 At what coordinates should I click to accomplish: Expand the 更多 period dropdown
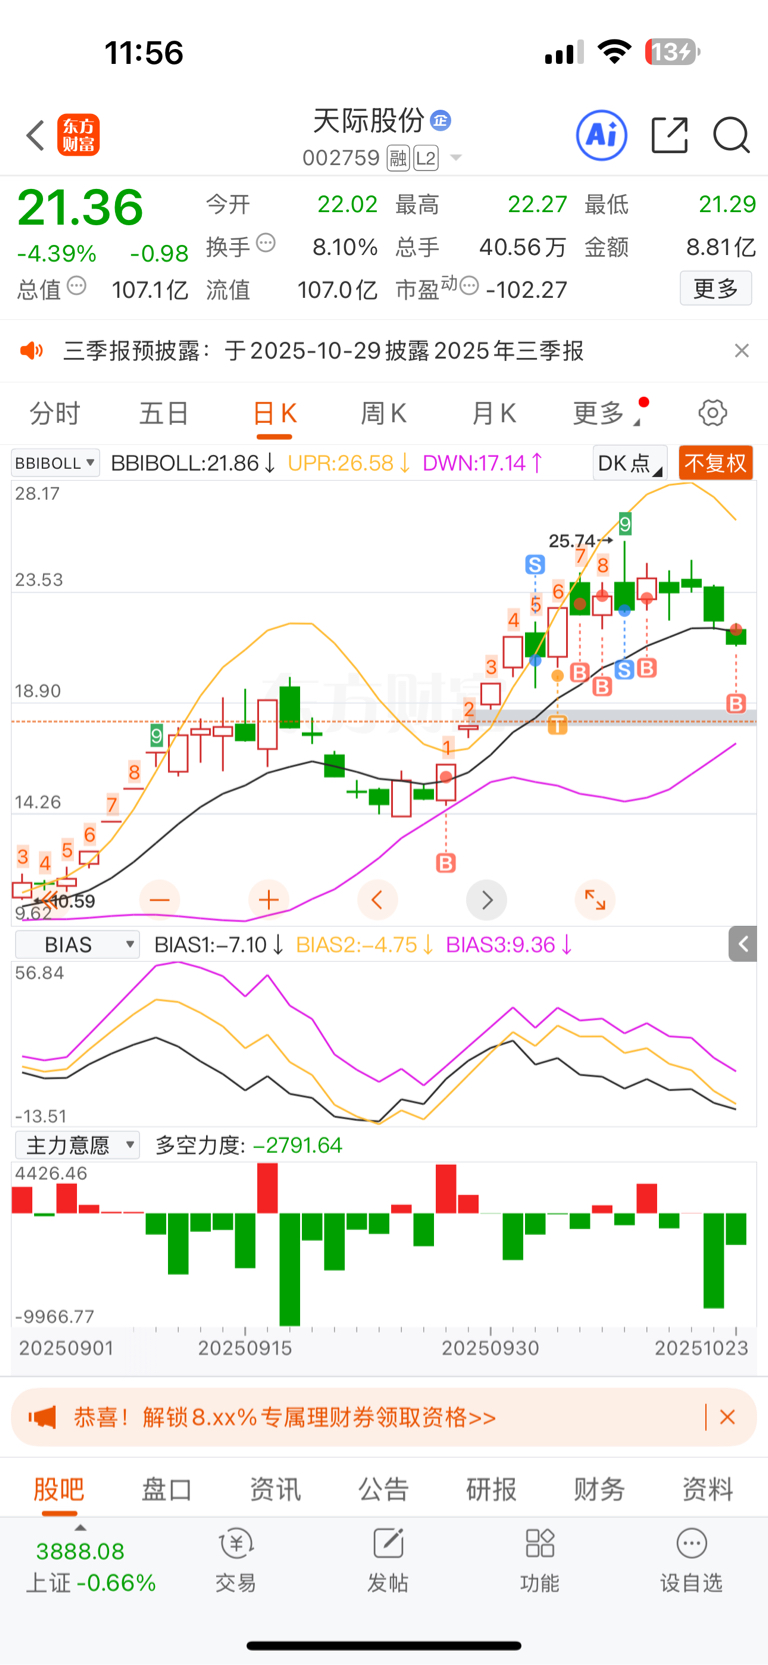click(x=609, y=413)
